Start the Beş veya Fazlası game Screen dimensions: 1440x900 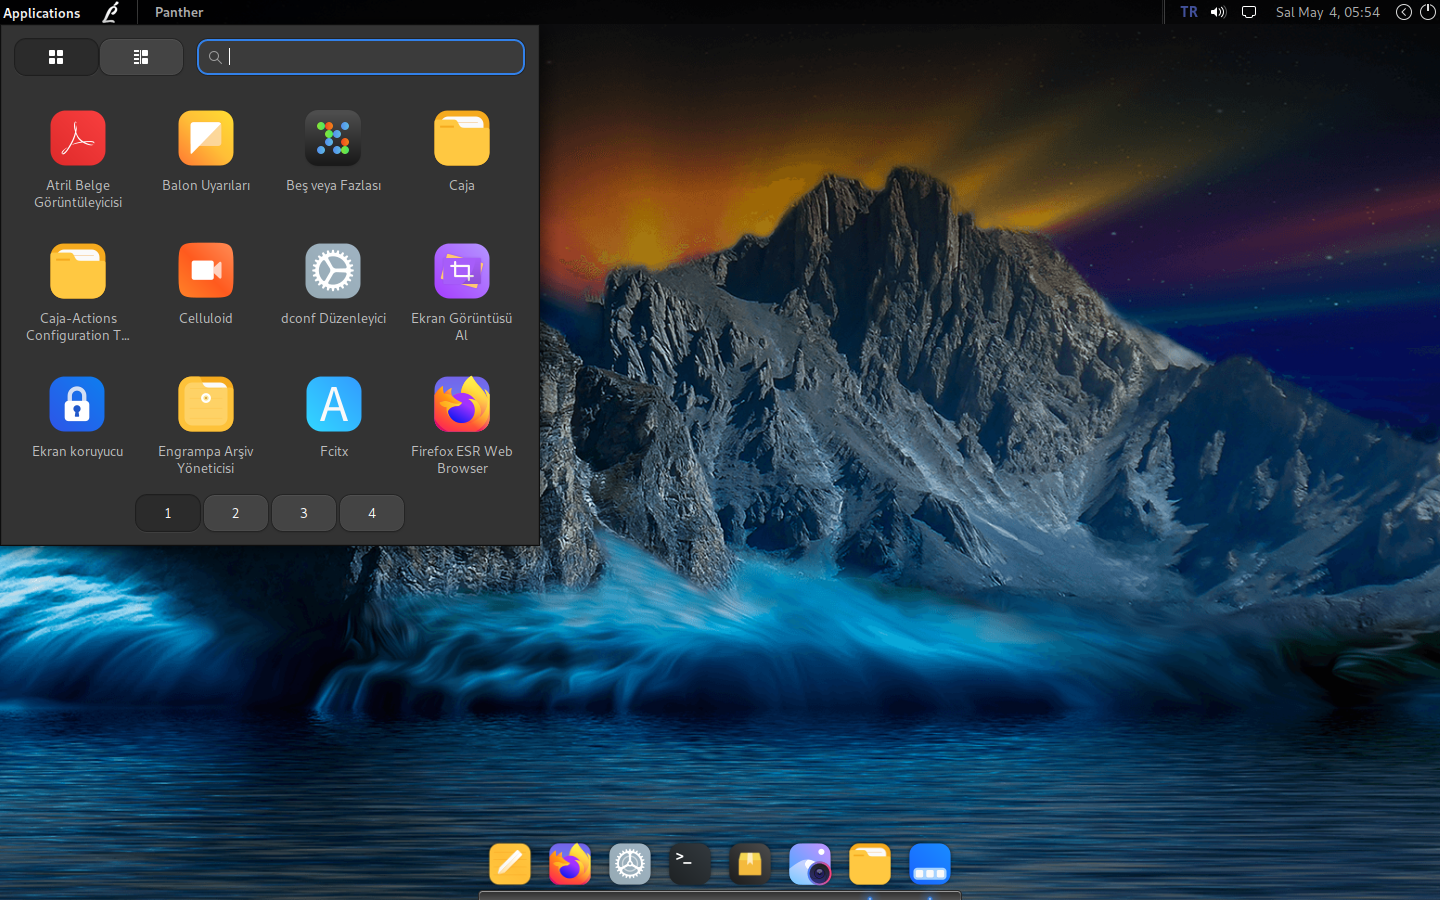[334, 152]
